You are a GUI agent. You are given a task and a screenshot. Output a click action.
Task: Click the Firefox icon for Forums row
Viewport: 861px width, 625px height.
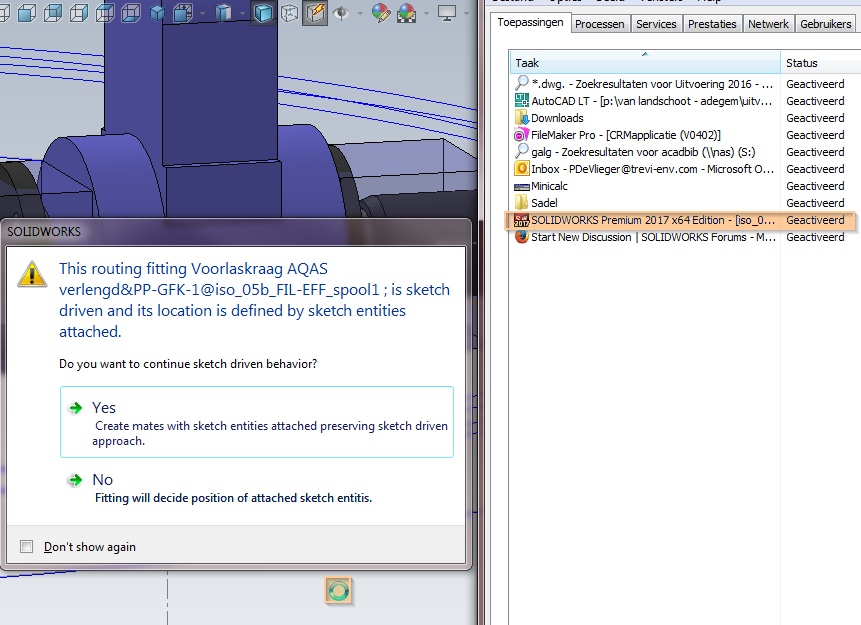[521, 237]
